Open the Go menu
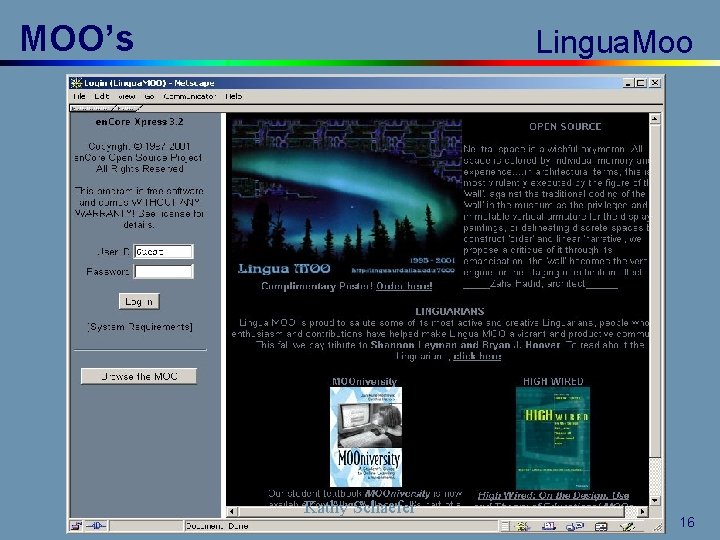Viewport: 720px width, 540px height. pos(149,96)
